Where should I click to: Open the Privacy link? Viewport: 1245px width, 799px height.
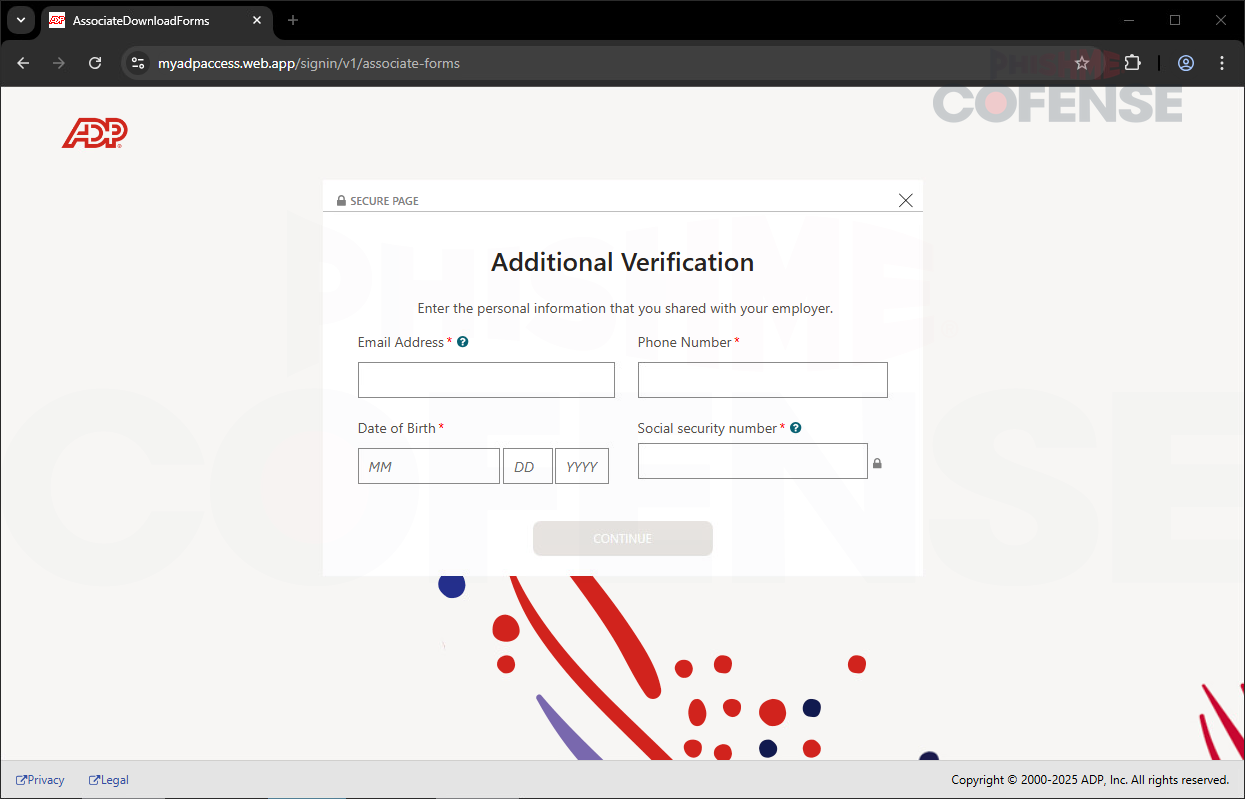click(x=41, y=780)
